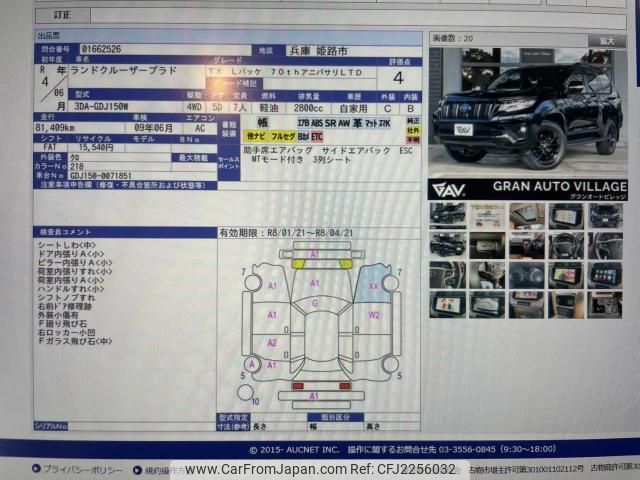The width and height of the screenshot is (640, 480).
Task: Open the main black Land Cruiser Prado photo
Action: pos(528,110)
